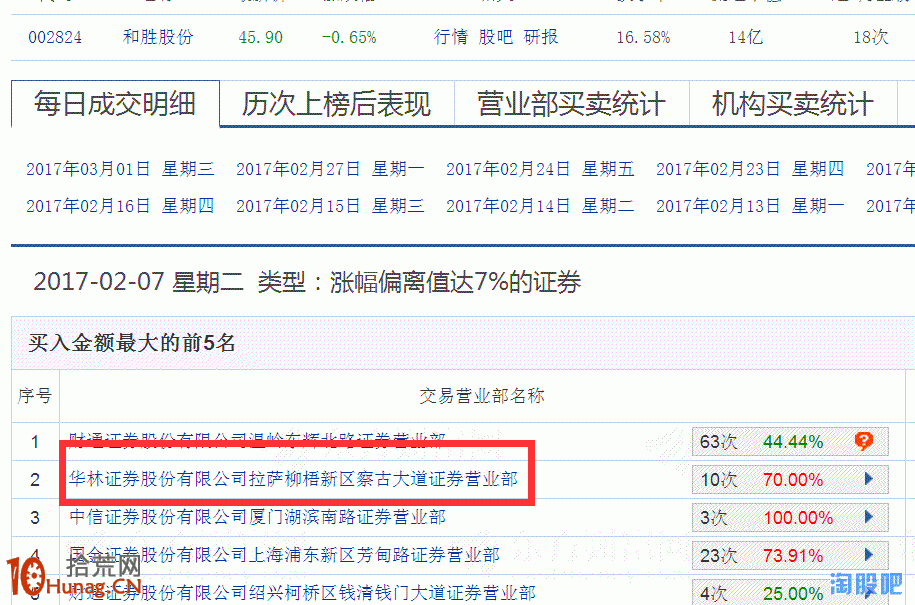Click the orange question mark icon in row 1
Viewport: 915px width, 605px height.
[864, 441]
